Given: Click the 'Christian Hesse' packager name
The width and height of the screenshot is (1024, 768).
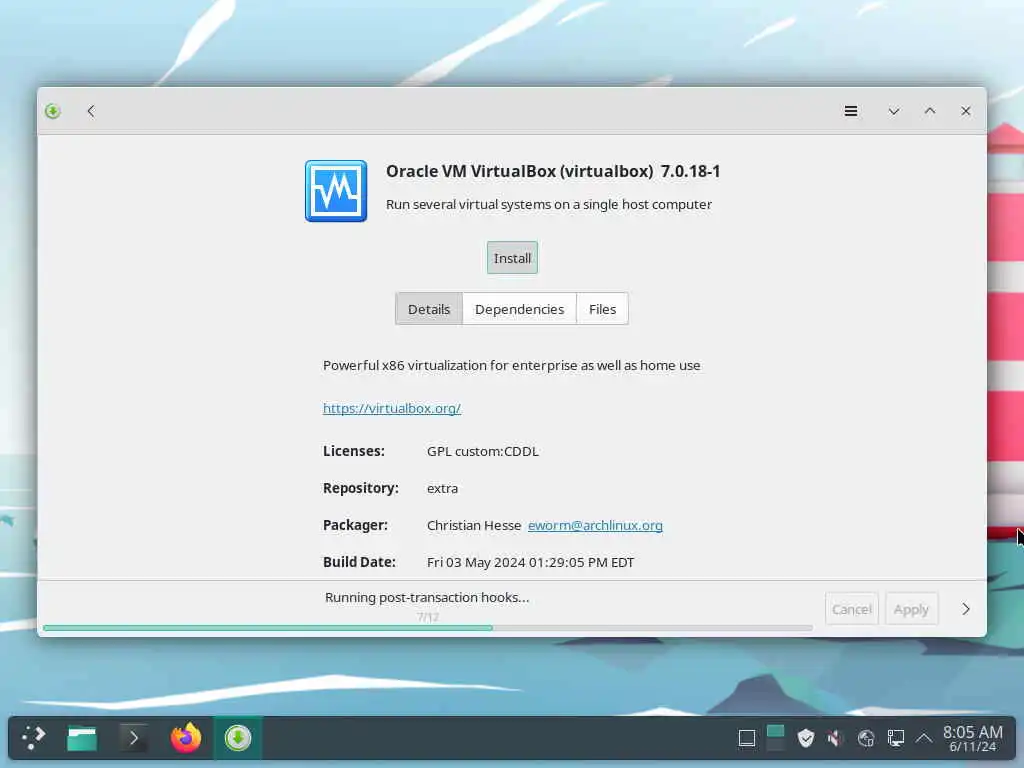Looking at the screenshot, I should (x=473, y=525).
